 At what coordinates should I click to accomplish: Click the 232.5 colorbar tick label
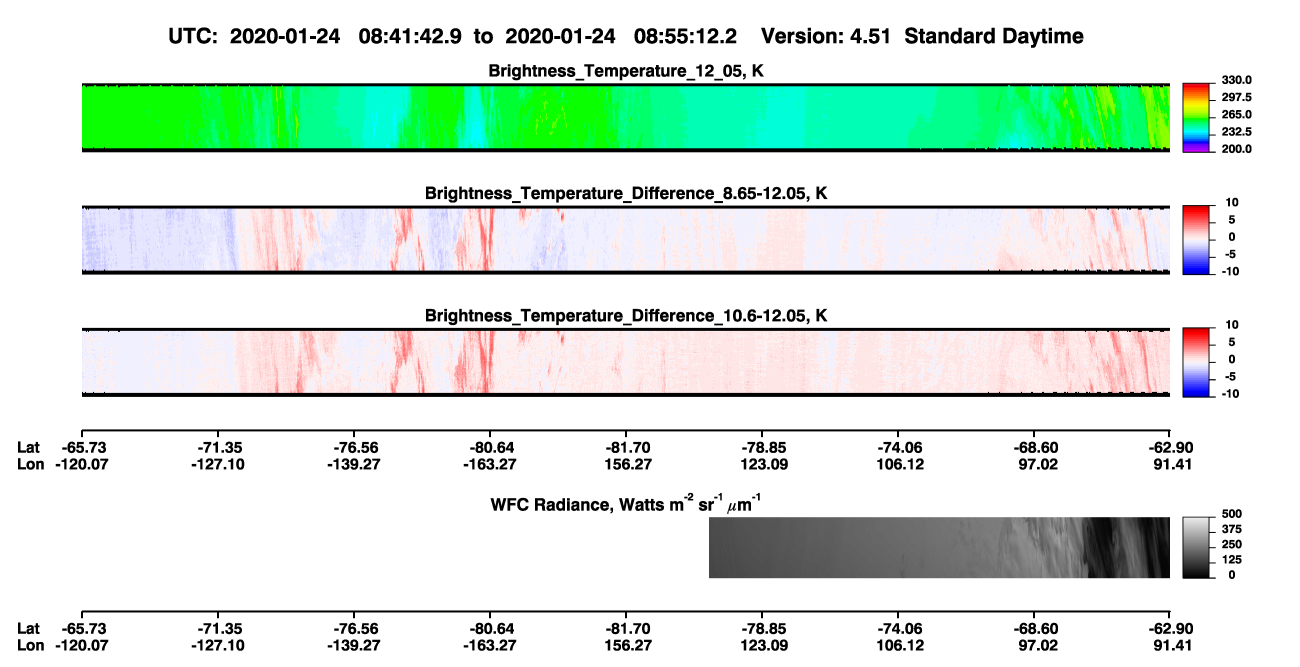[1237, 131]
